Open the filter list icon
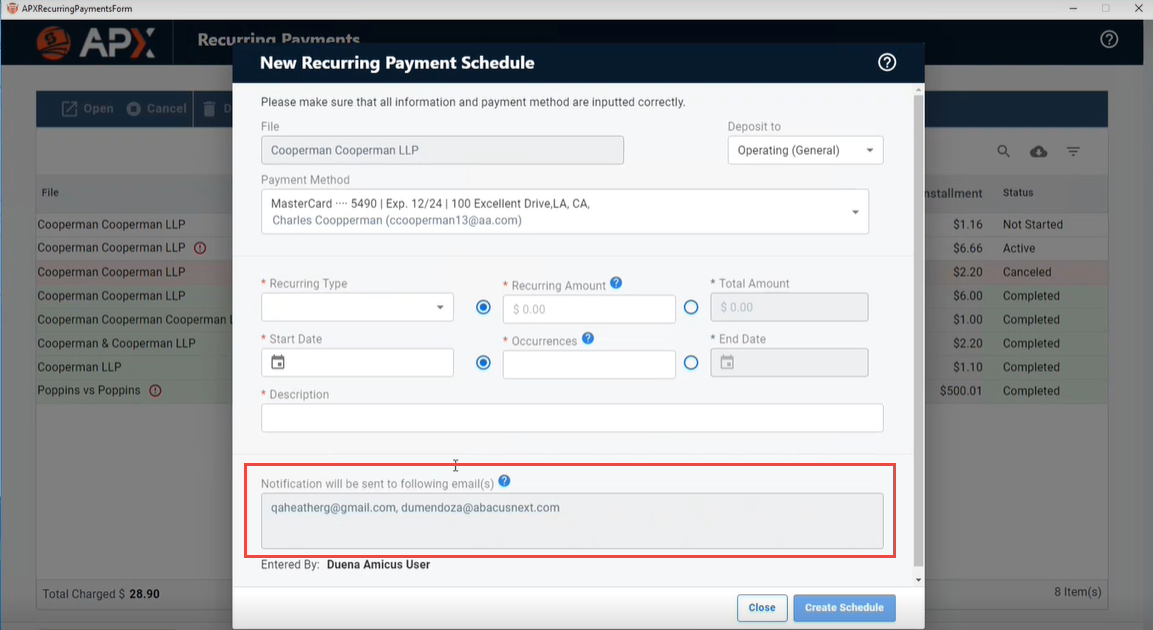Screen dimensions: 1153x630 pyautogui.click(x=1072, y=152)
